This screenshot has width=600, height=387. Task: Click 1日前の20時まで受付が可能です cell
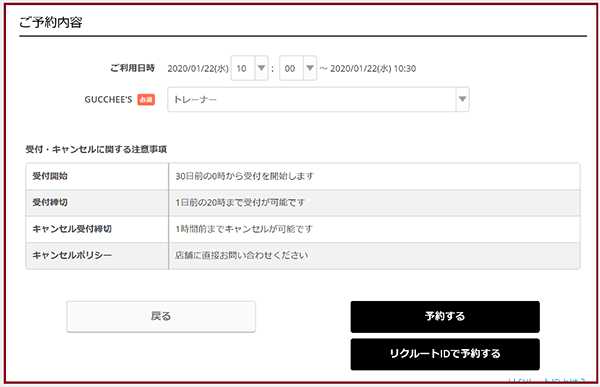tap(374, 202)
